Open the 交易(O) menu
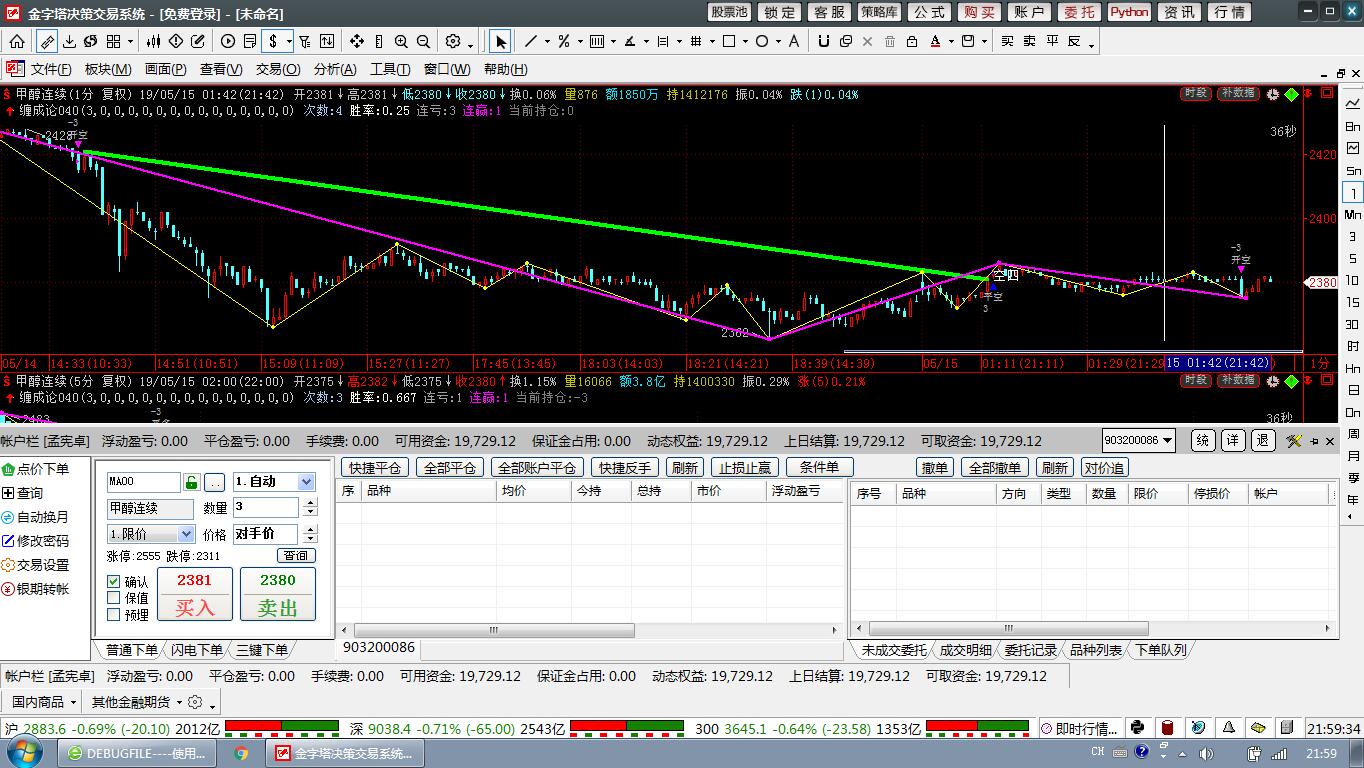Viewport: 1364px width, 768px height. tap(278, 69)
